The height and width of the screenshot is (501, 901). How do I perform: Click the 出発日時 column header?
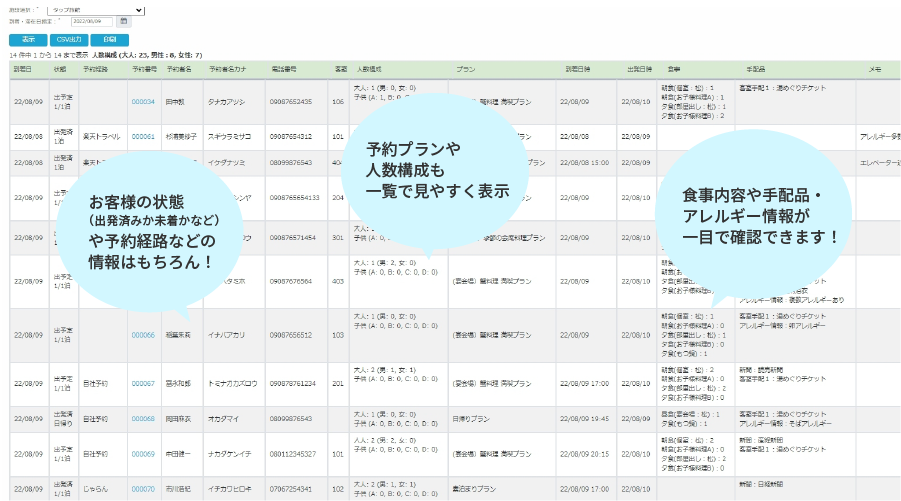(x=640, y=69)
